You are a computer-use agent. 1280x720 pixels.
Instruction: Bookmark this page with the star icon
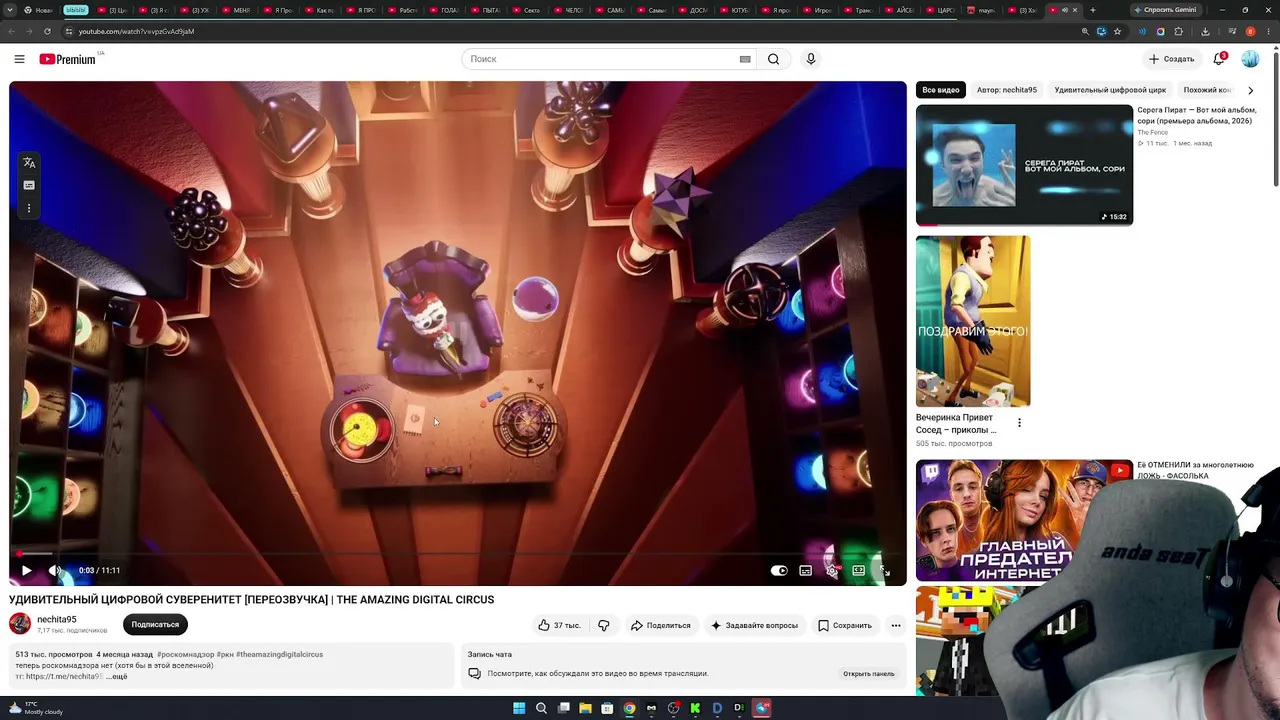[1117, 31]
